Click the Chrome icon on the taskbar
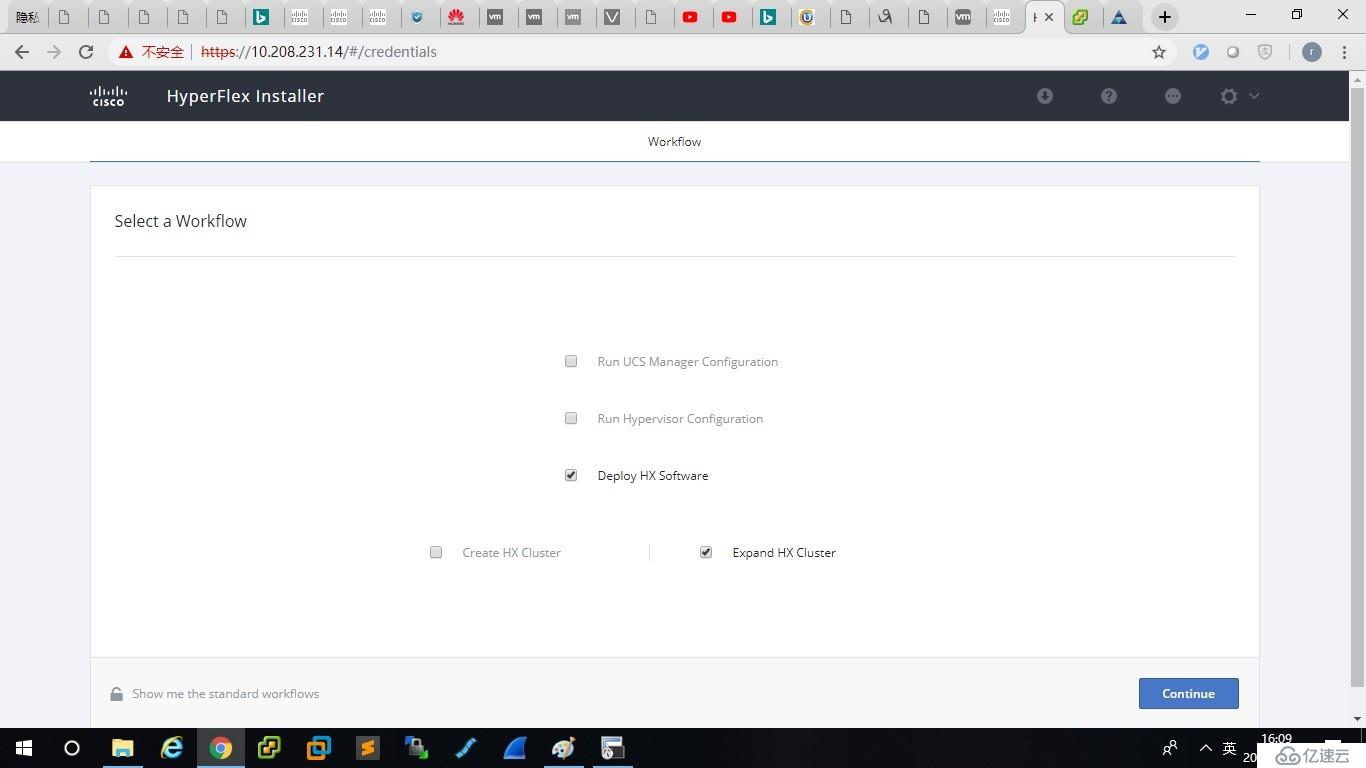The image size is (1366, 768). (x=221, y=748)
